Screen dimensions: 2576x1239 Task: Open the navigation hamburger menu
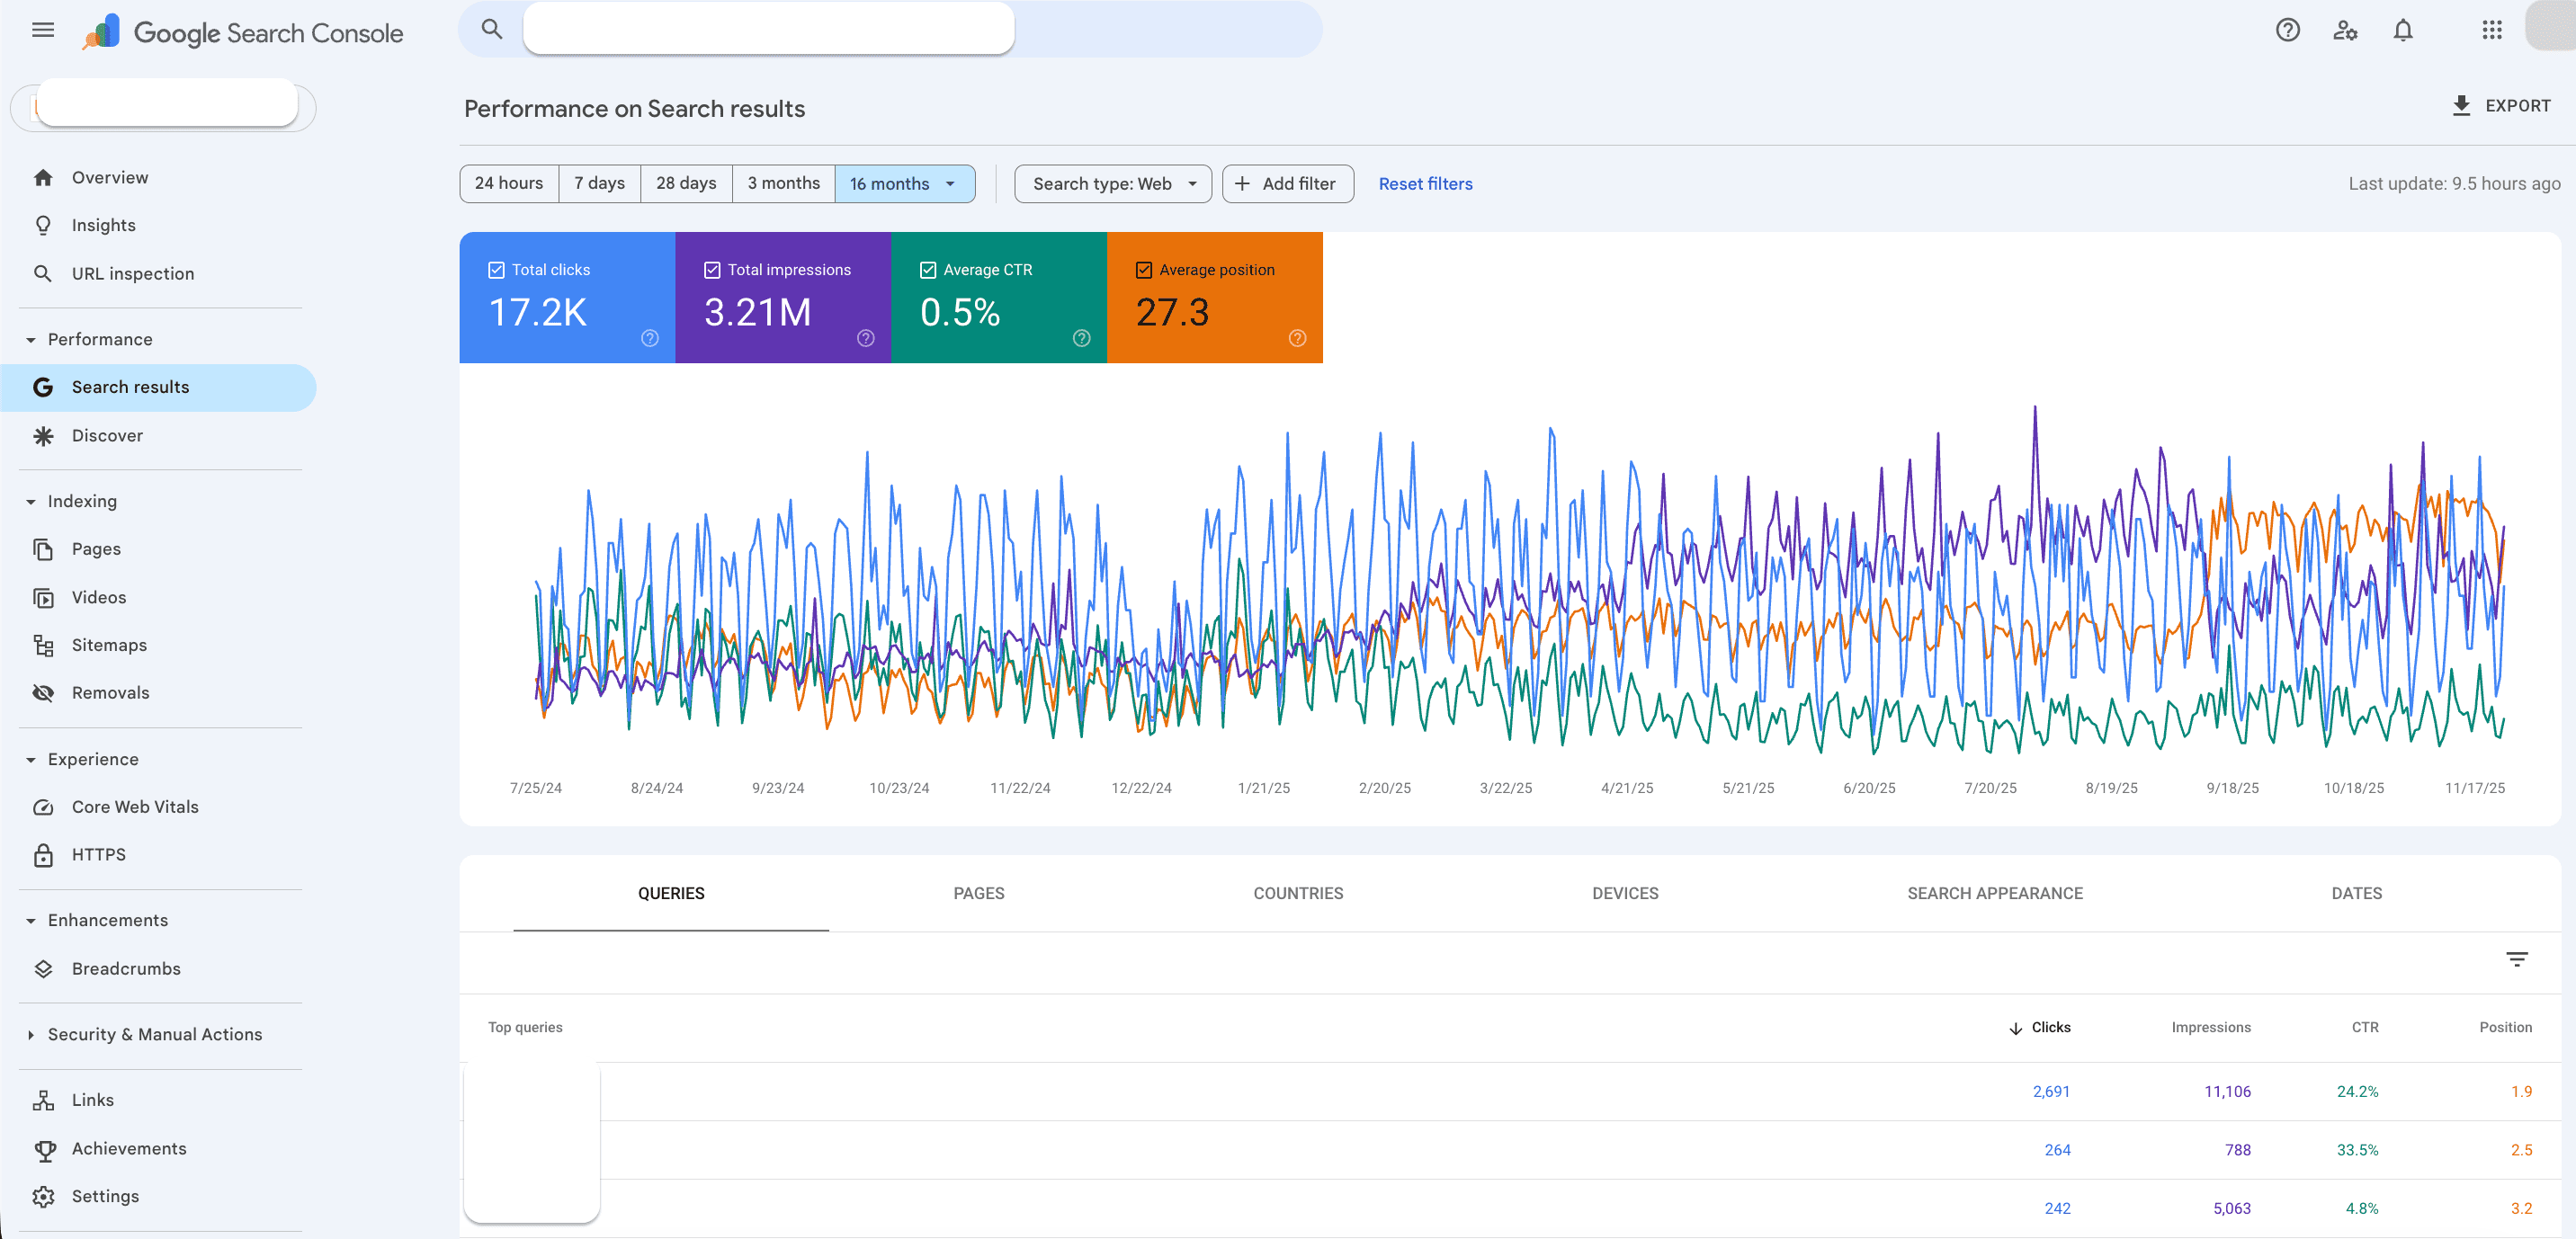pos(42,30)
